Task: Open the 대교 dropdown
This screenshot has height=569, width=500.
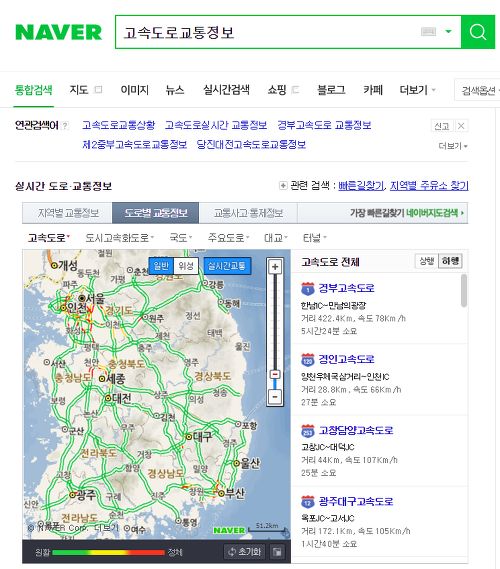Action: [275, 238]
